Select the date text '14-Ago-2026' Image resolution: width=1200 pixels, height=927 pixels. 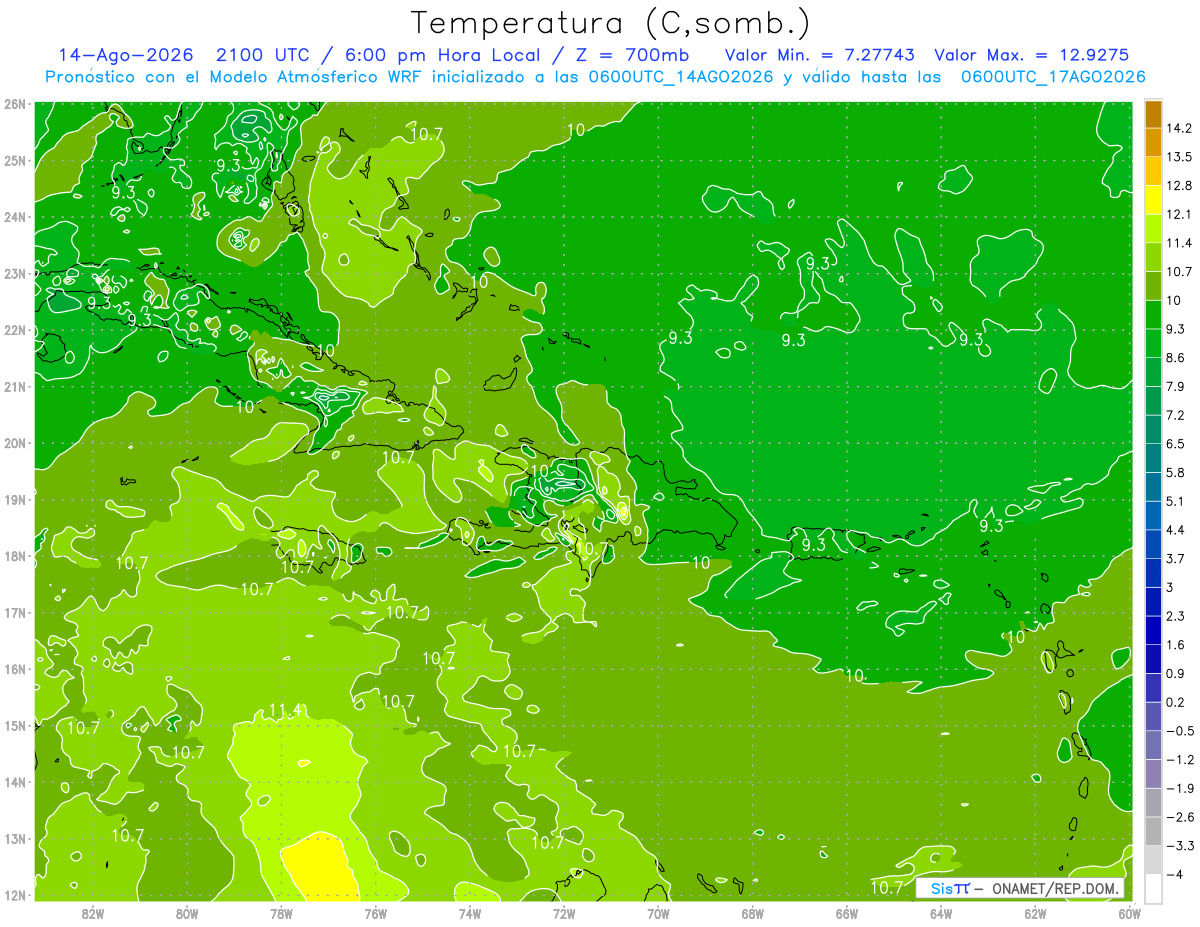127,55
